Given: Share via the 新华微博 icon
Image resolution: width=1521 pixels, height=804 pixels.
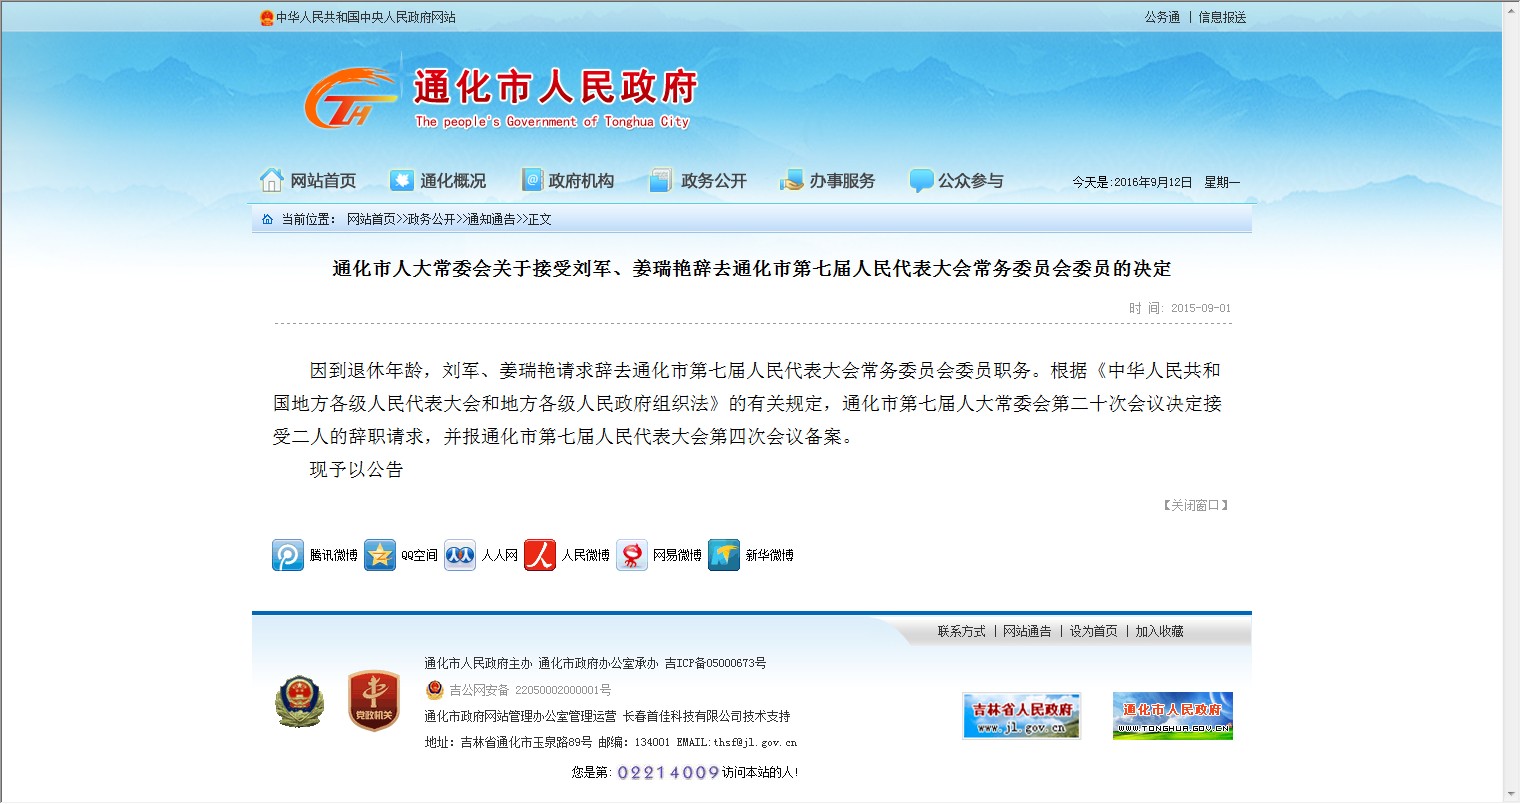Looking at the screenshot, I should [724, 555].
